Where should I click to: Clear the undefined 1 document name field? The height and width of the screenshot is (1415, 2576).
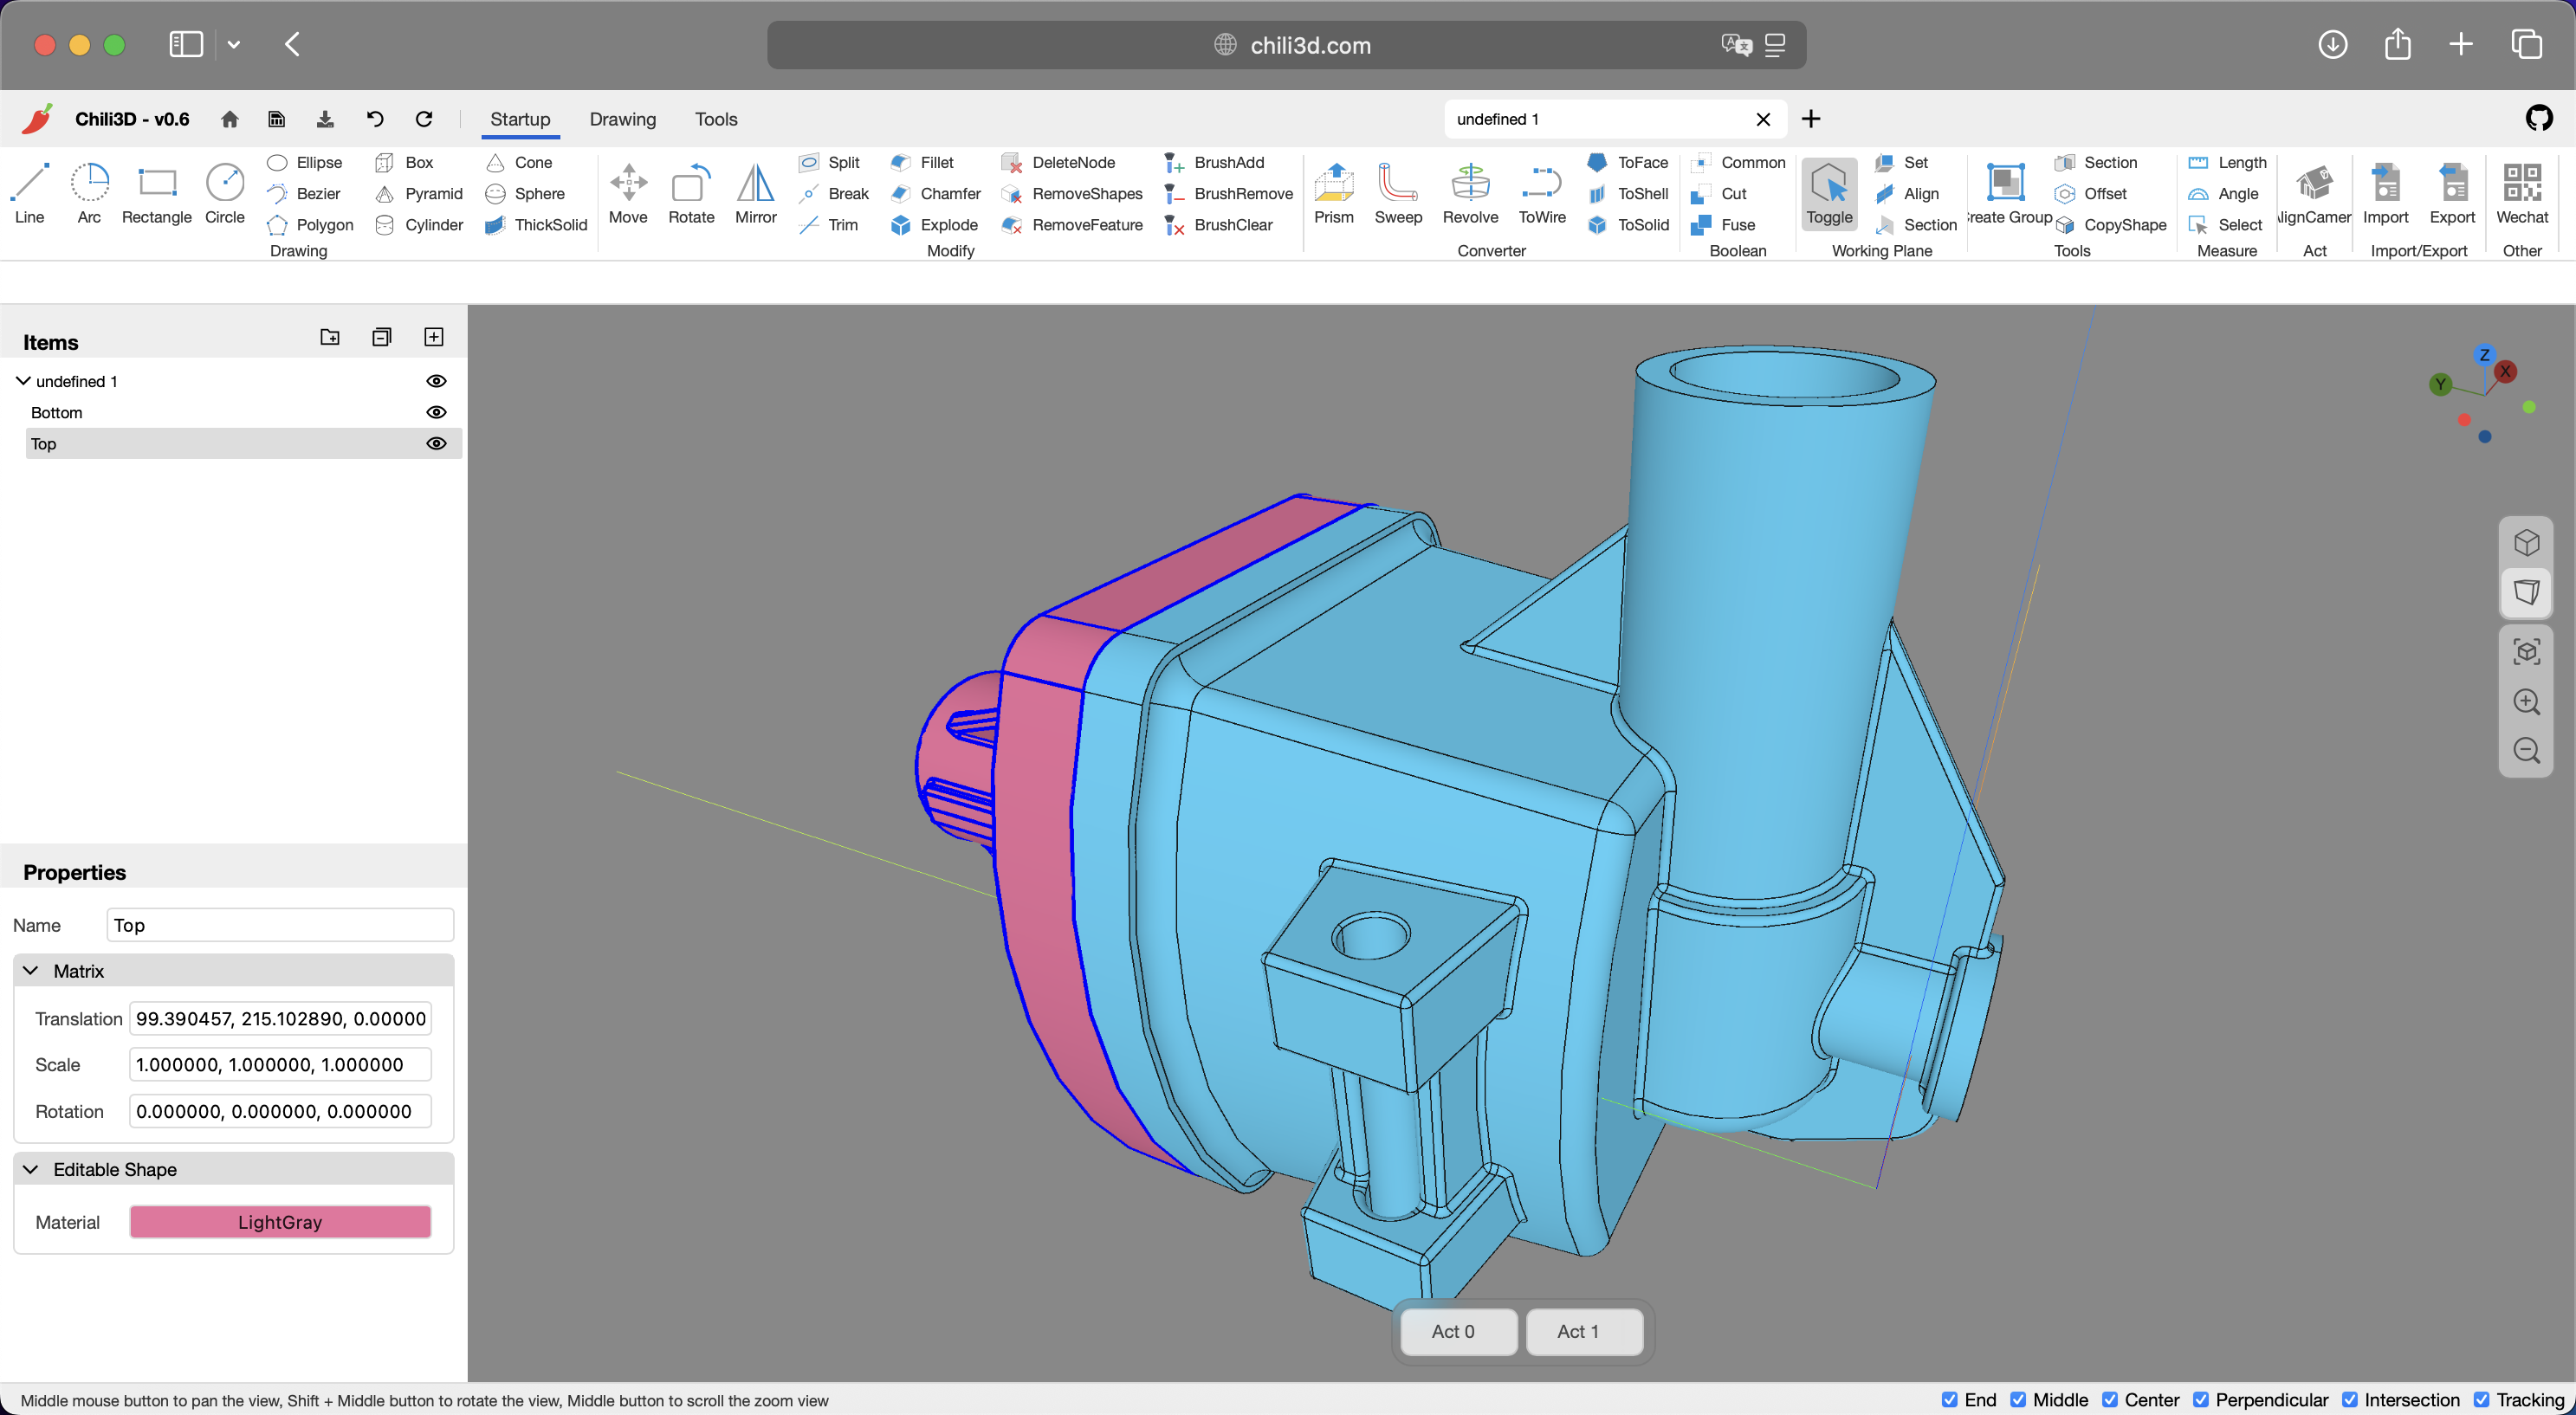pyautogui.click(x=1763, y=119)
